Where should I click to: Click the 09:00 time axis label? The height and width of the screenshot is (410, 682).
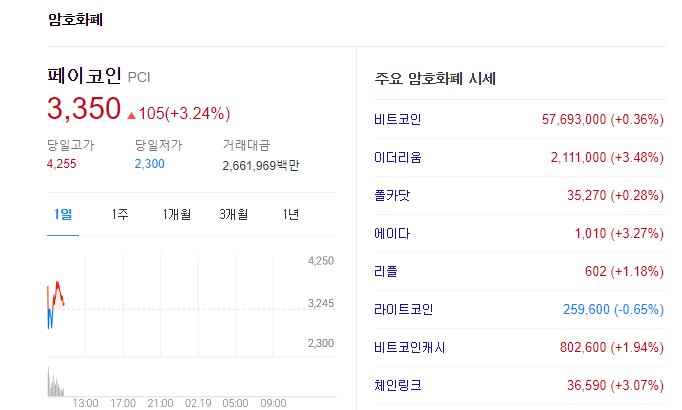point(273,403)
